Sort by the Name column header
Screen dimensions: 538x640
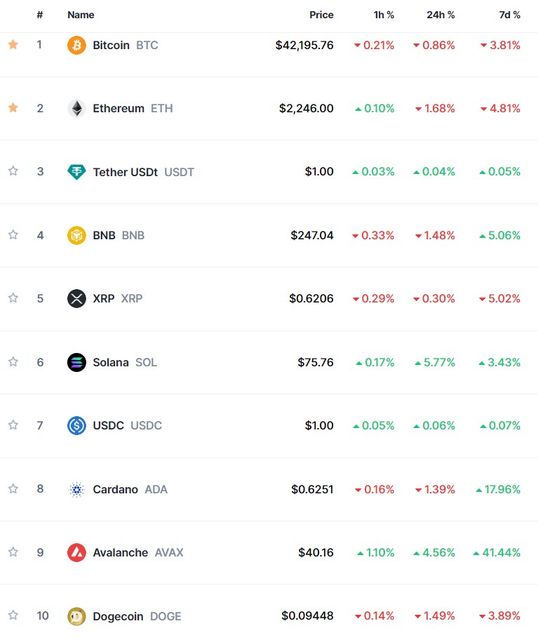pyautogui.click(x=81, y=15)
